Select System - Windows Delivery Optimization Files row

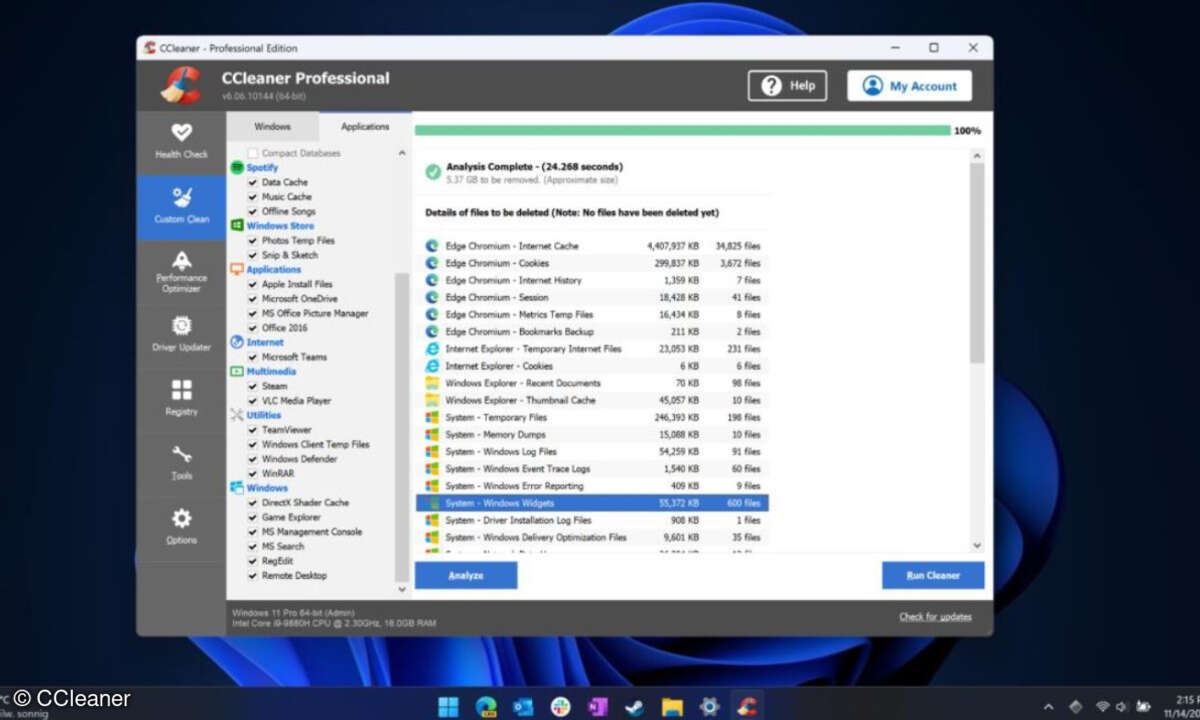(592, 537)
